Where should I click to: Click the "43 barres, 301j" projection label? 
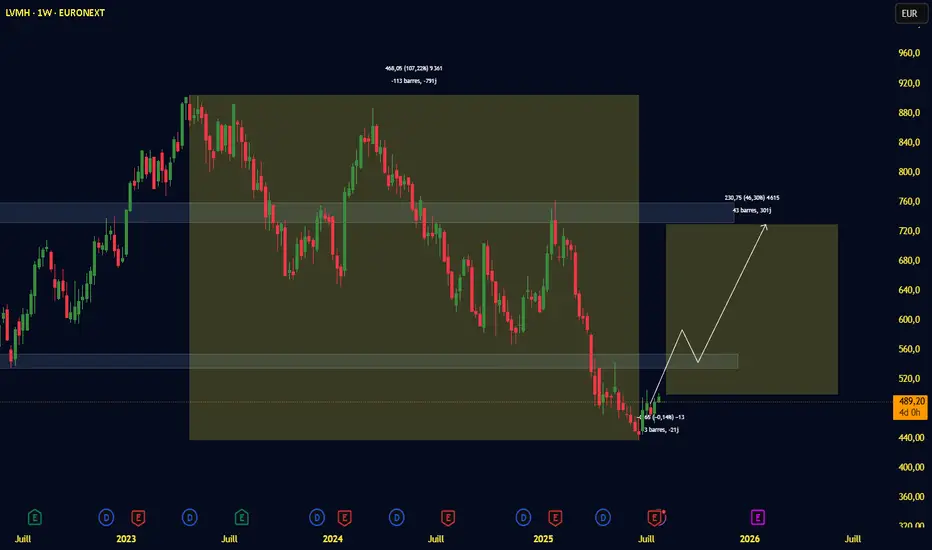[752, 210]
